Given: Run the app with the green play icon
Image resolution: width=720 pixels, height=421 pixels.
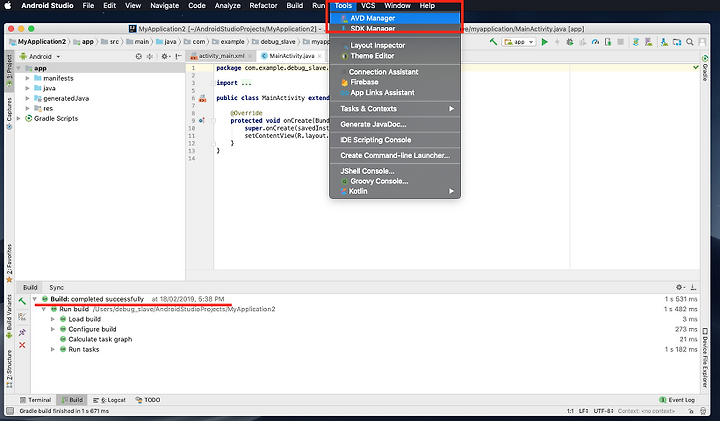Looking at the screenshot, I should (545, 42).
